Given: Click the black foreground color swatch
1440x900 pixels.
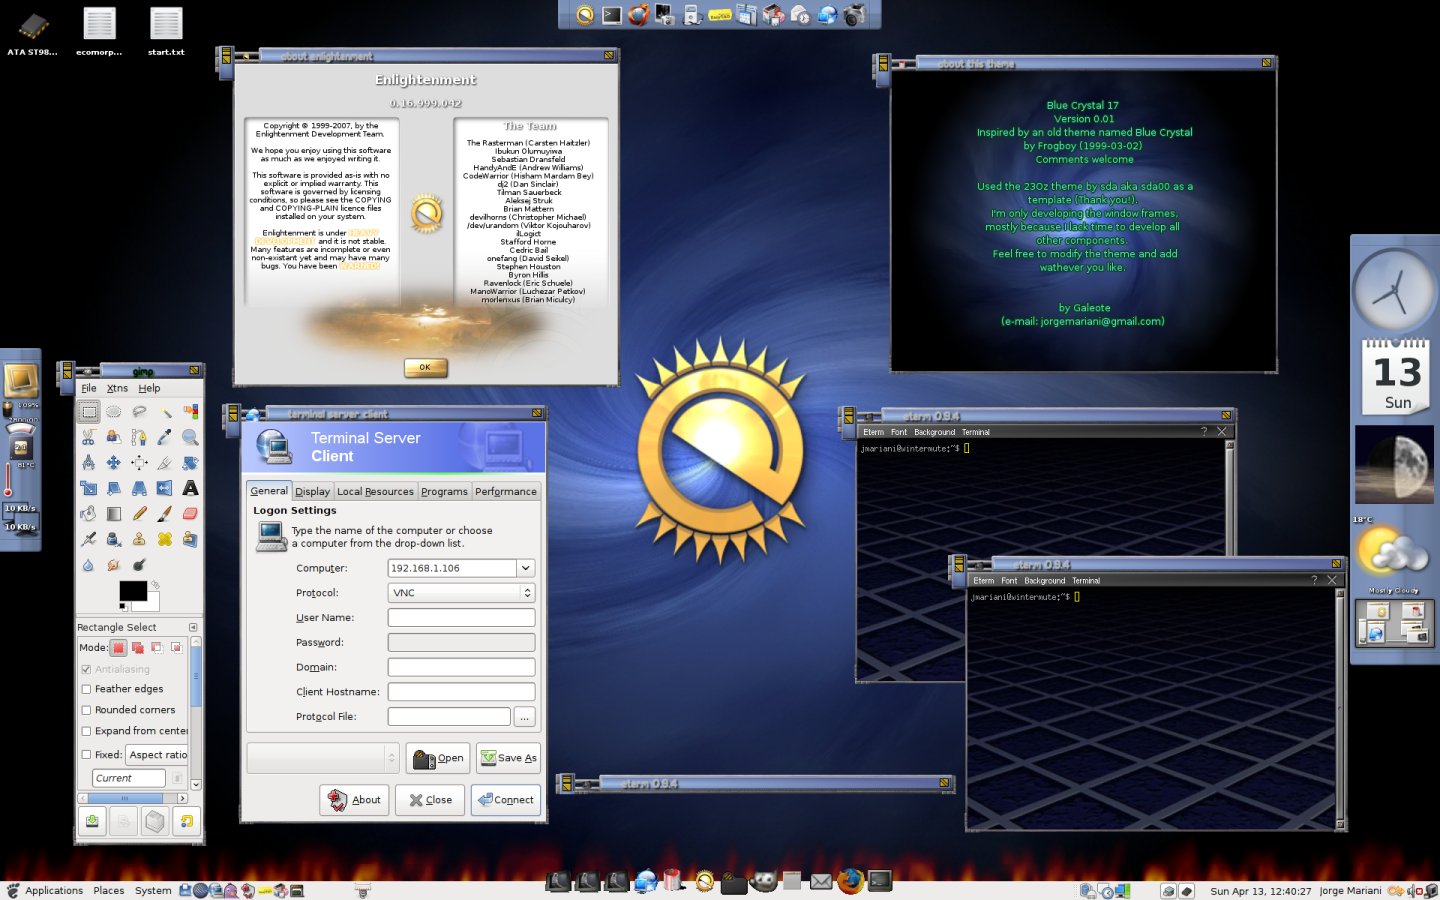Looking at the screenshot, I should coord(133,590).
